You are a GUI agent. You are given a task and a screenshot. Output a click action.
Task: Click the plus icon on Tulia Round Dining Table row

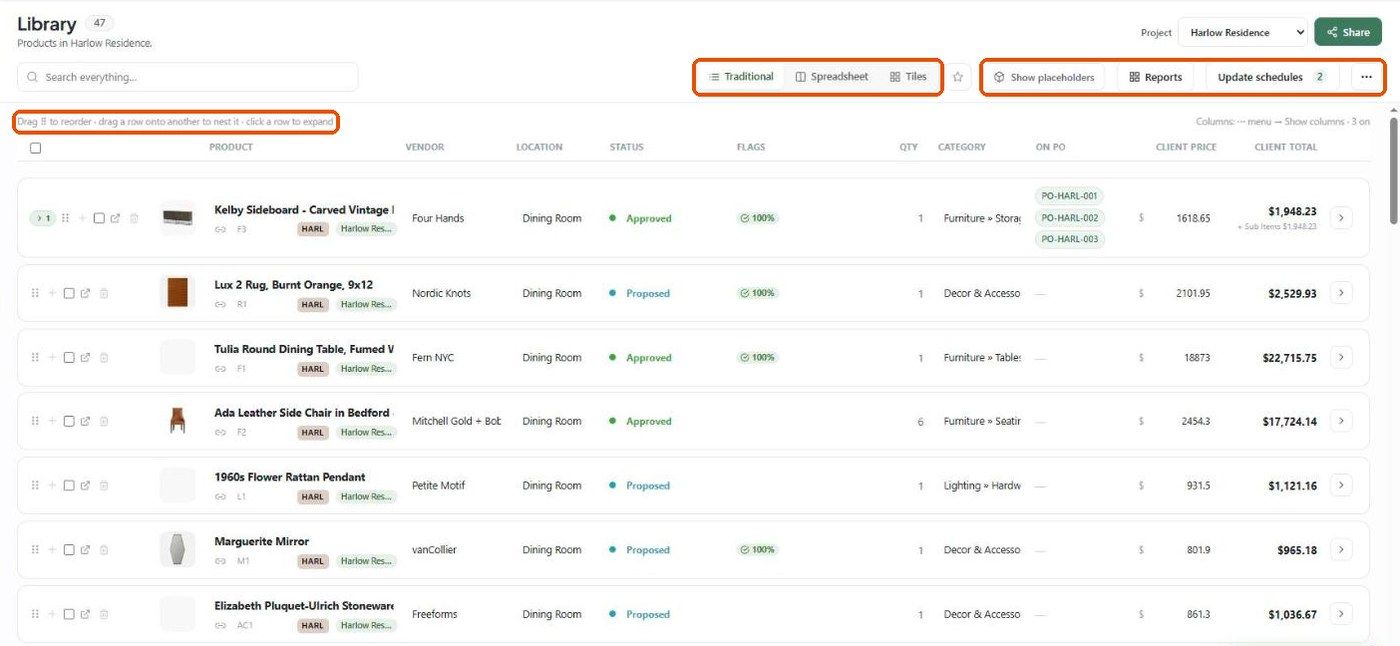[52, 357]
